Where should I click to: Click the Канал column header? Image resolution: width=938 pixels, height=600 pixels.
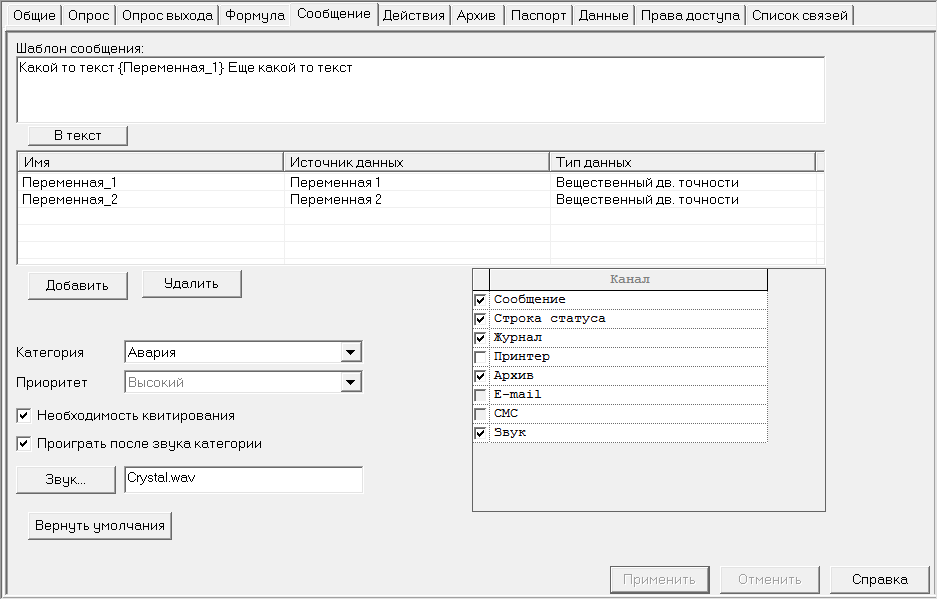[x=629, y=279]
